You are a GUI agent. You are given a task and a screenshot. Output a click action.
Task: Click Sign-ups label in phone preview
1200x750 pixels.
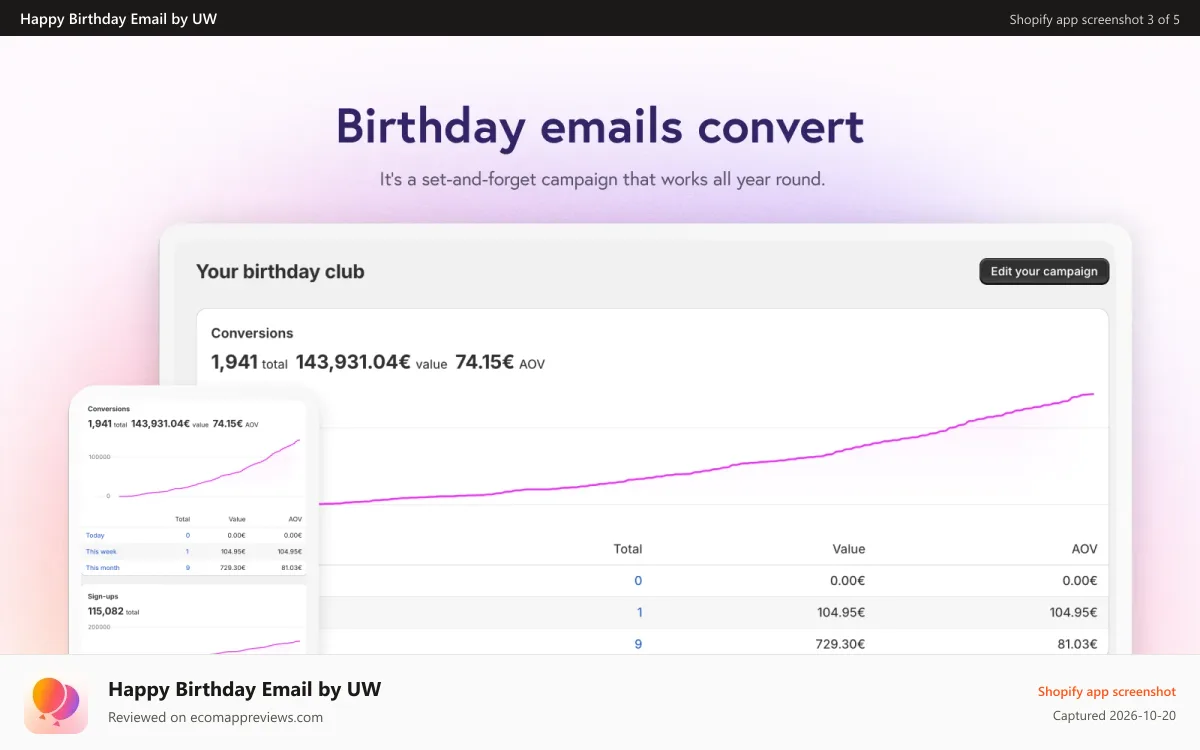[103, 597]
